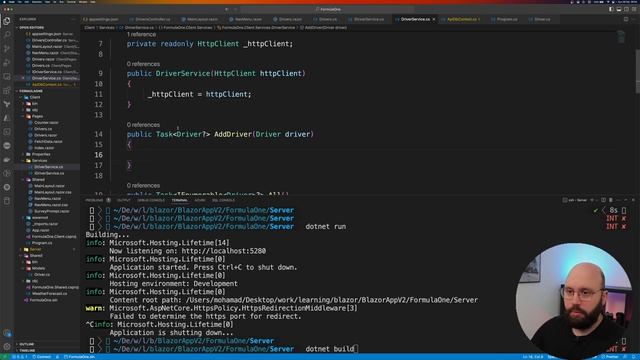
Task: Toggle panel visibility layout button
Action: point(619,9)
